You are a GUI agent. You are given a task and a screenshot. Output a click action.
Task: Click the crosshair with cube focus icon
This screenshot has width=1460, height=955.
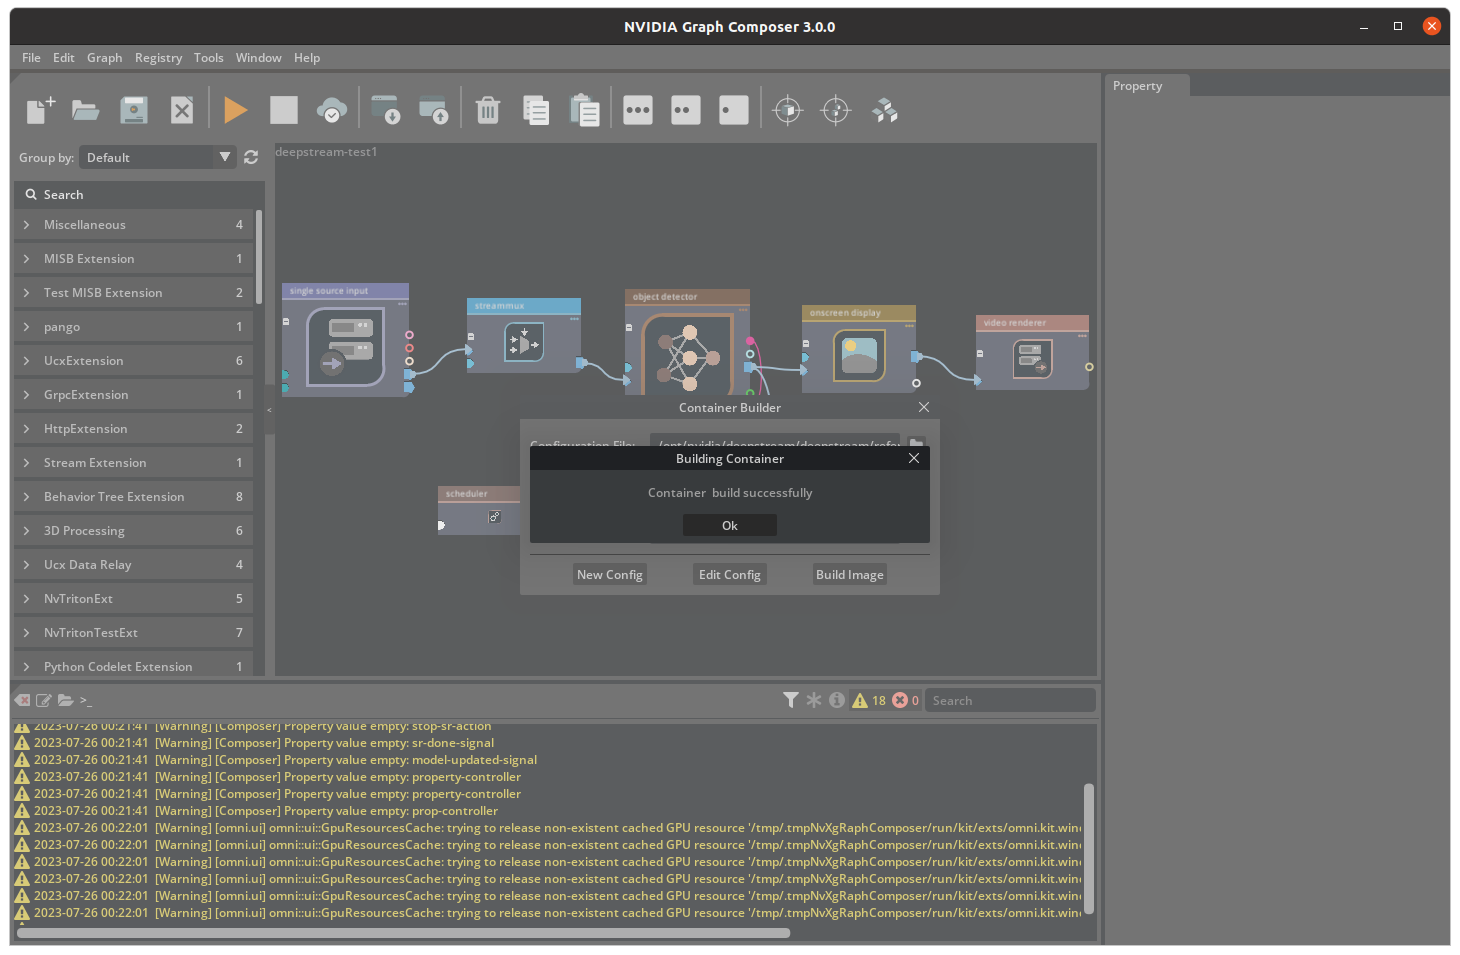(x=788, y=110)
